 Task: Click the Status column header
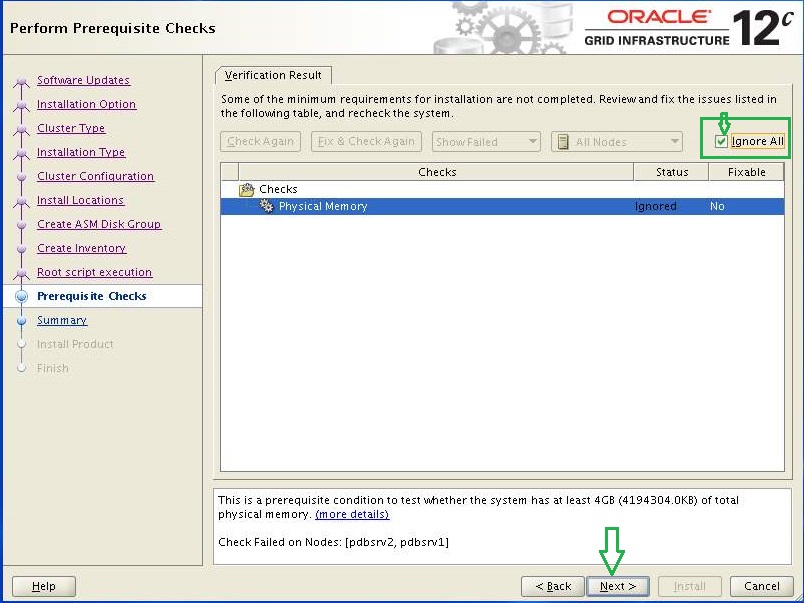[672, 172]
